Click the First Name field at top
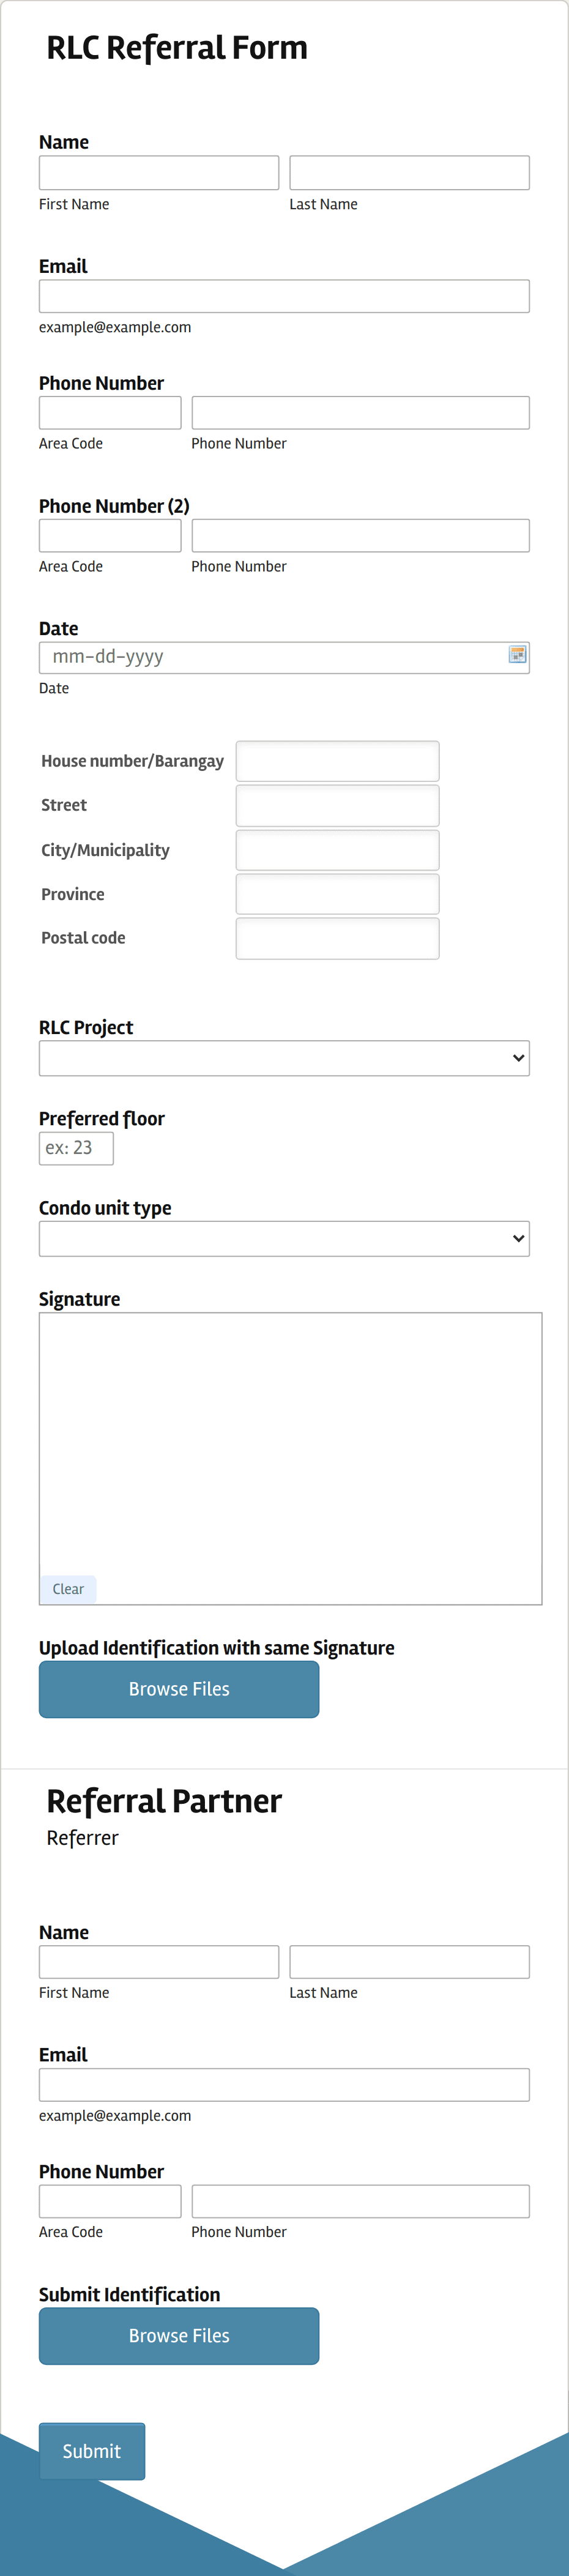Viewport: 569px width, 2576px height. click(x=159, y=173)
